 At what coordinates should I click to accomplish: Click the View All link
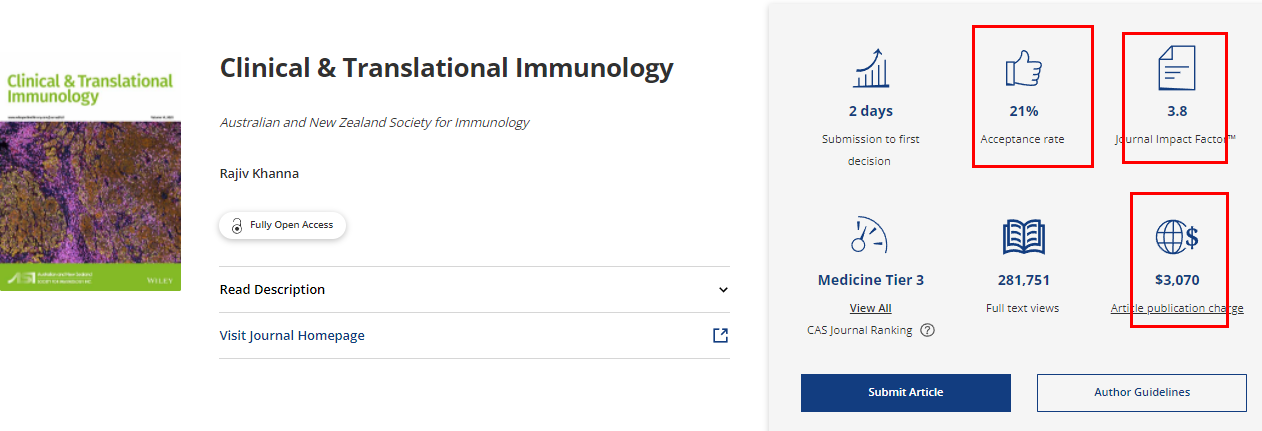(x=870, y=308)
